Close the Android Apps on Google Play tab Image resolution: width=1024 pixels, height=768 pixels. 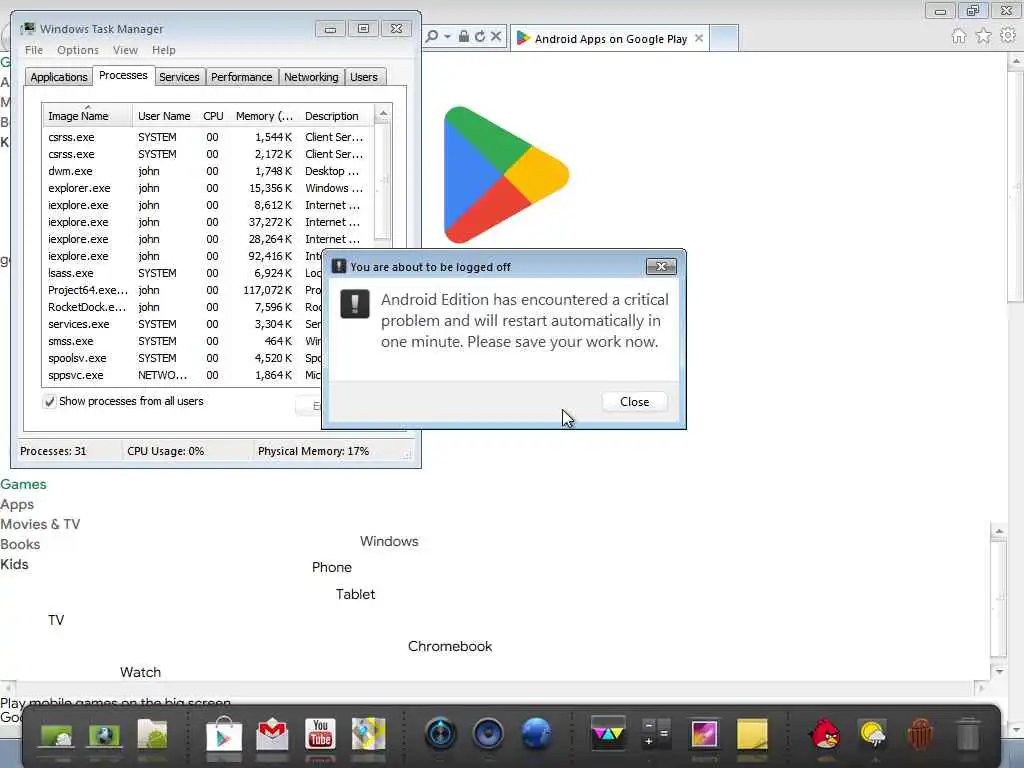coord(699,38)
